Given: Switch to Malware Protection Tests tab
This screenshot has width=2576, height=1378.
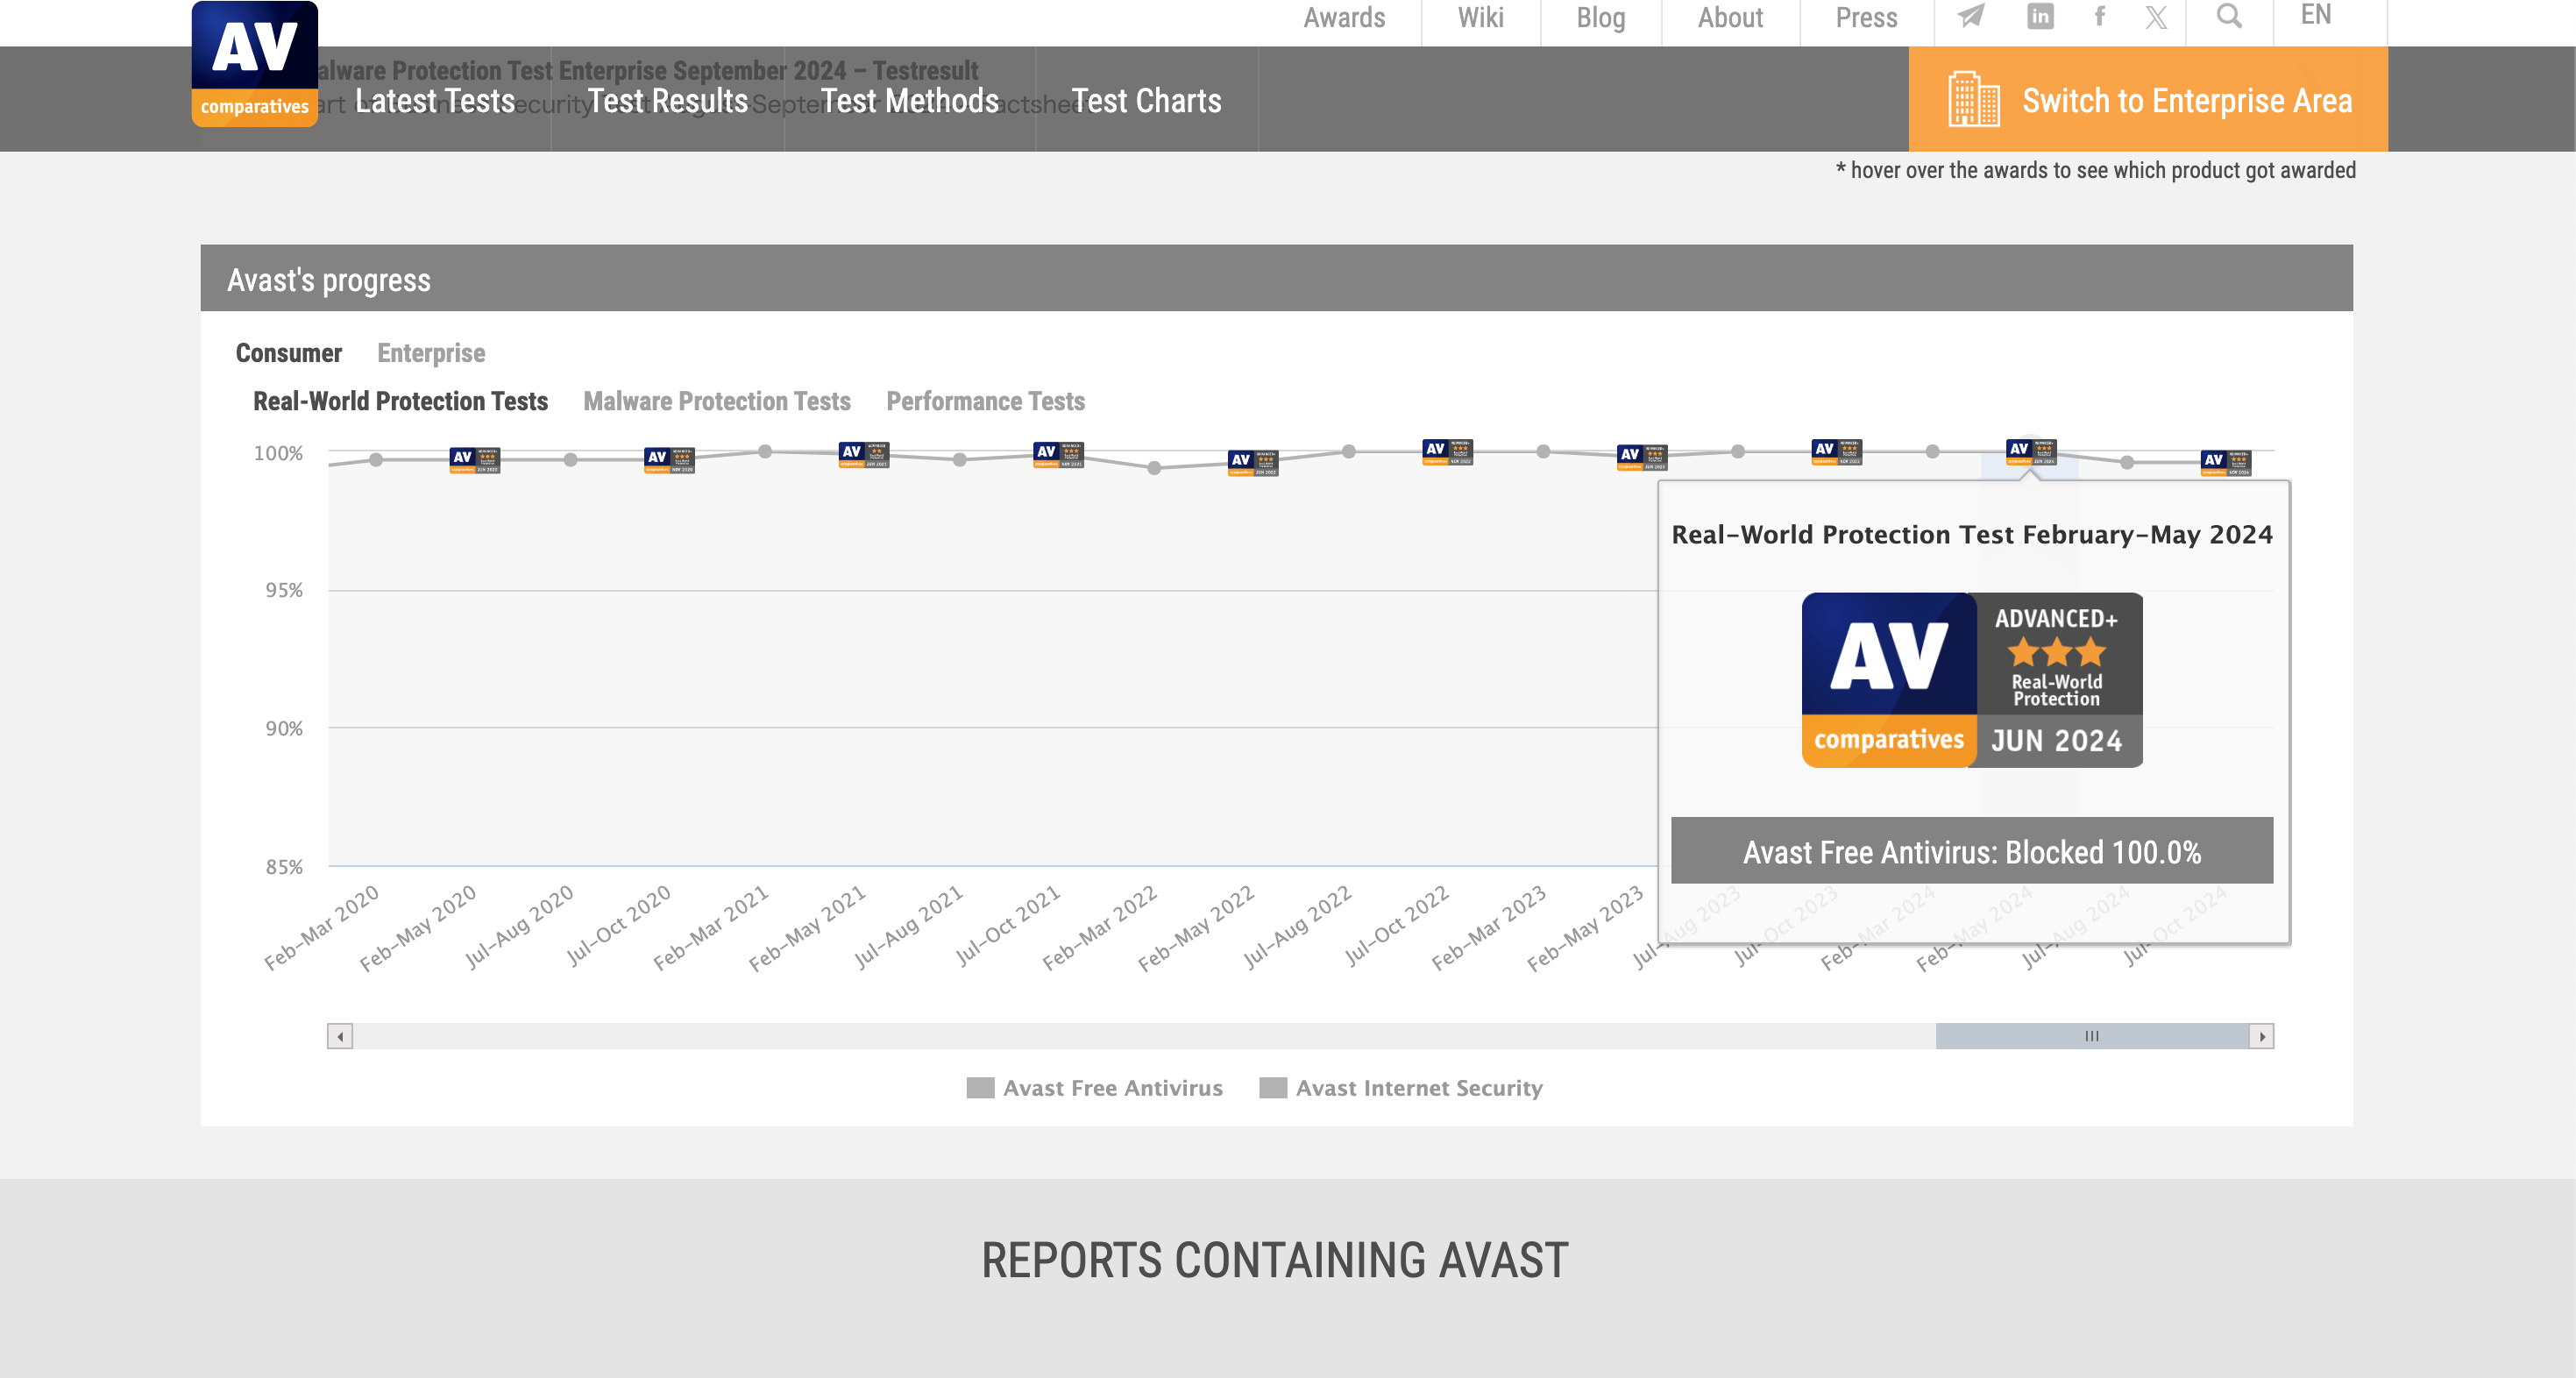Looking at the screenshot, I should pyautogui.click(x=717, y=401).
